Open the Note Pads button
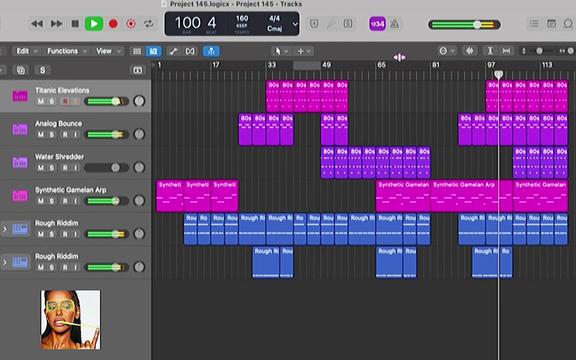Viewport: 576px width, 360px height. click(551, 24)
